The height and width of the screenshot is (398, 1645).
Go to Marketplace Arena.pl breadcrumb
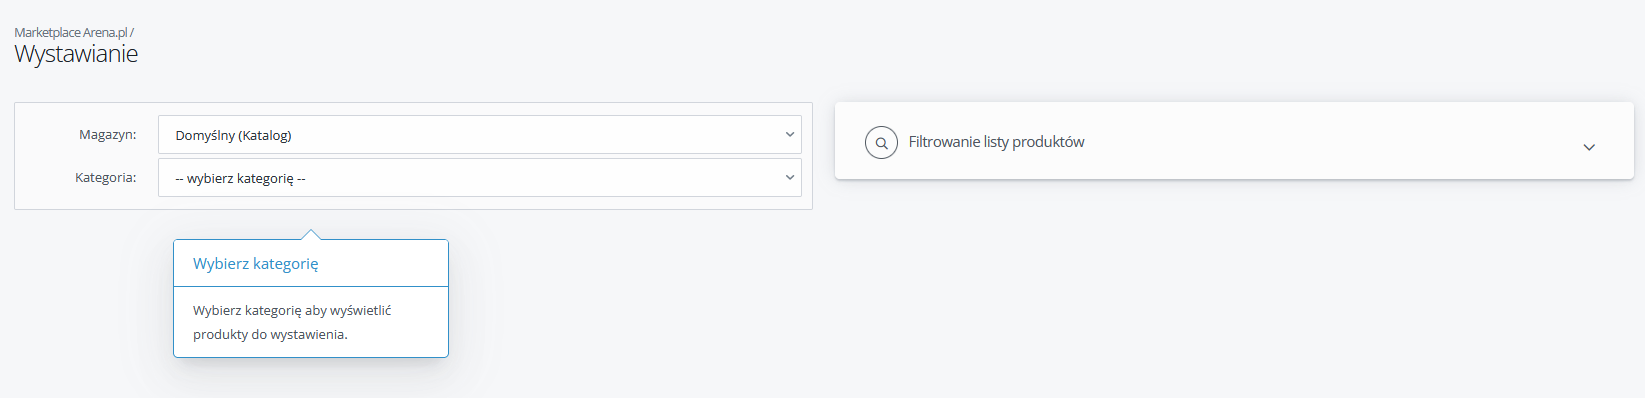point(71,32)
